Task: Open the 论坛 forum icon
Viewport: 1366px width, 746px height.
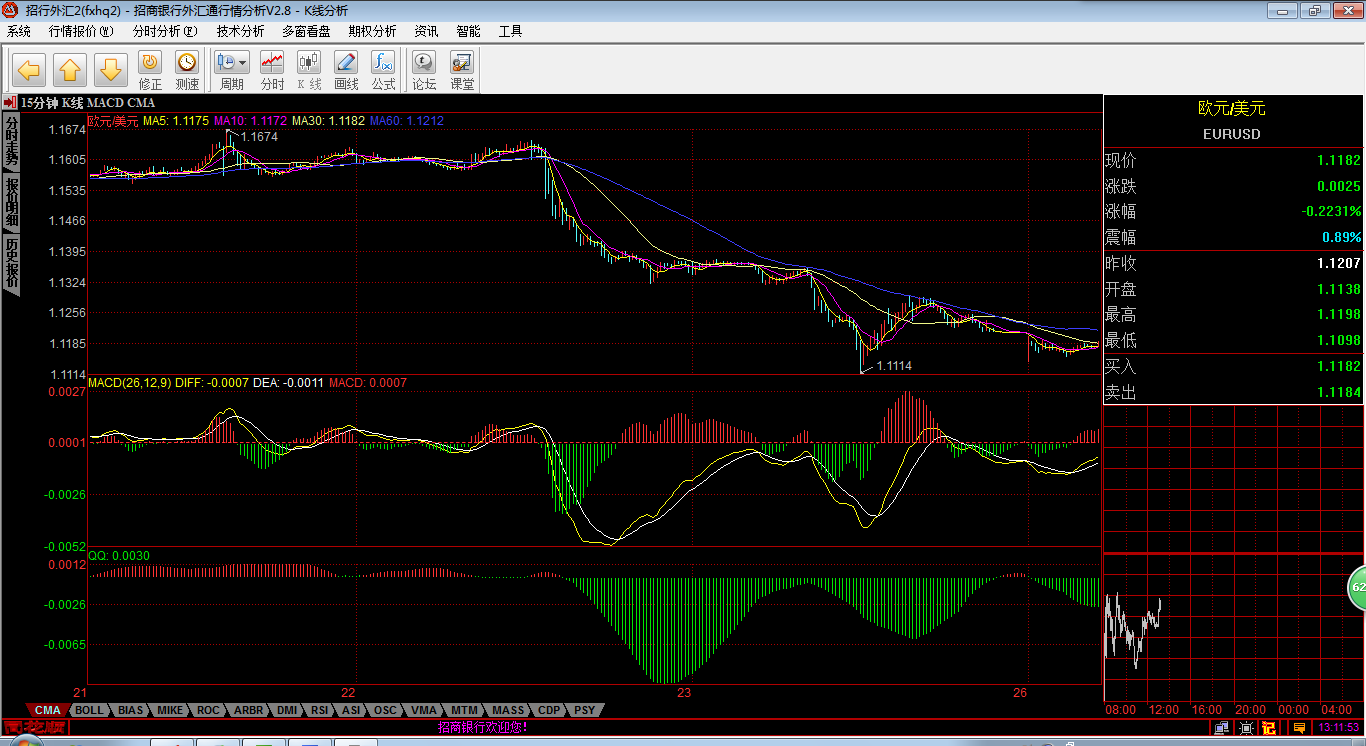Action: pos(424,71)
